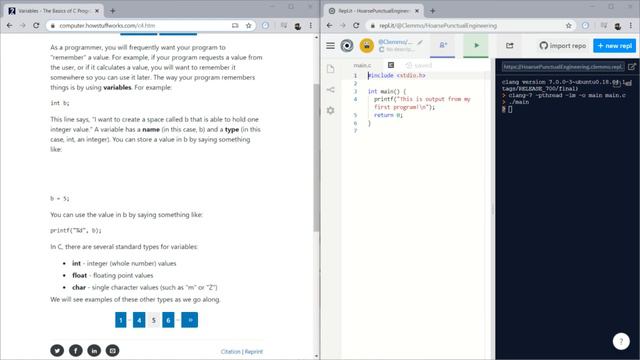Share article on Twitter
640x360 pixels.
point(57,351)
